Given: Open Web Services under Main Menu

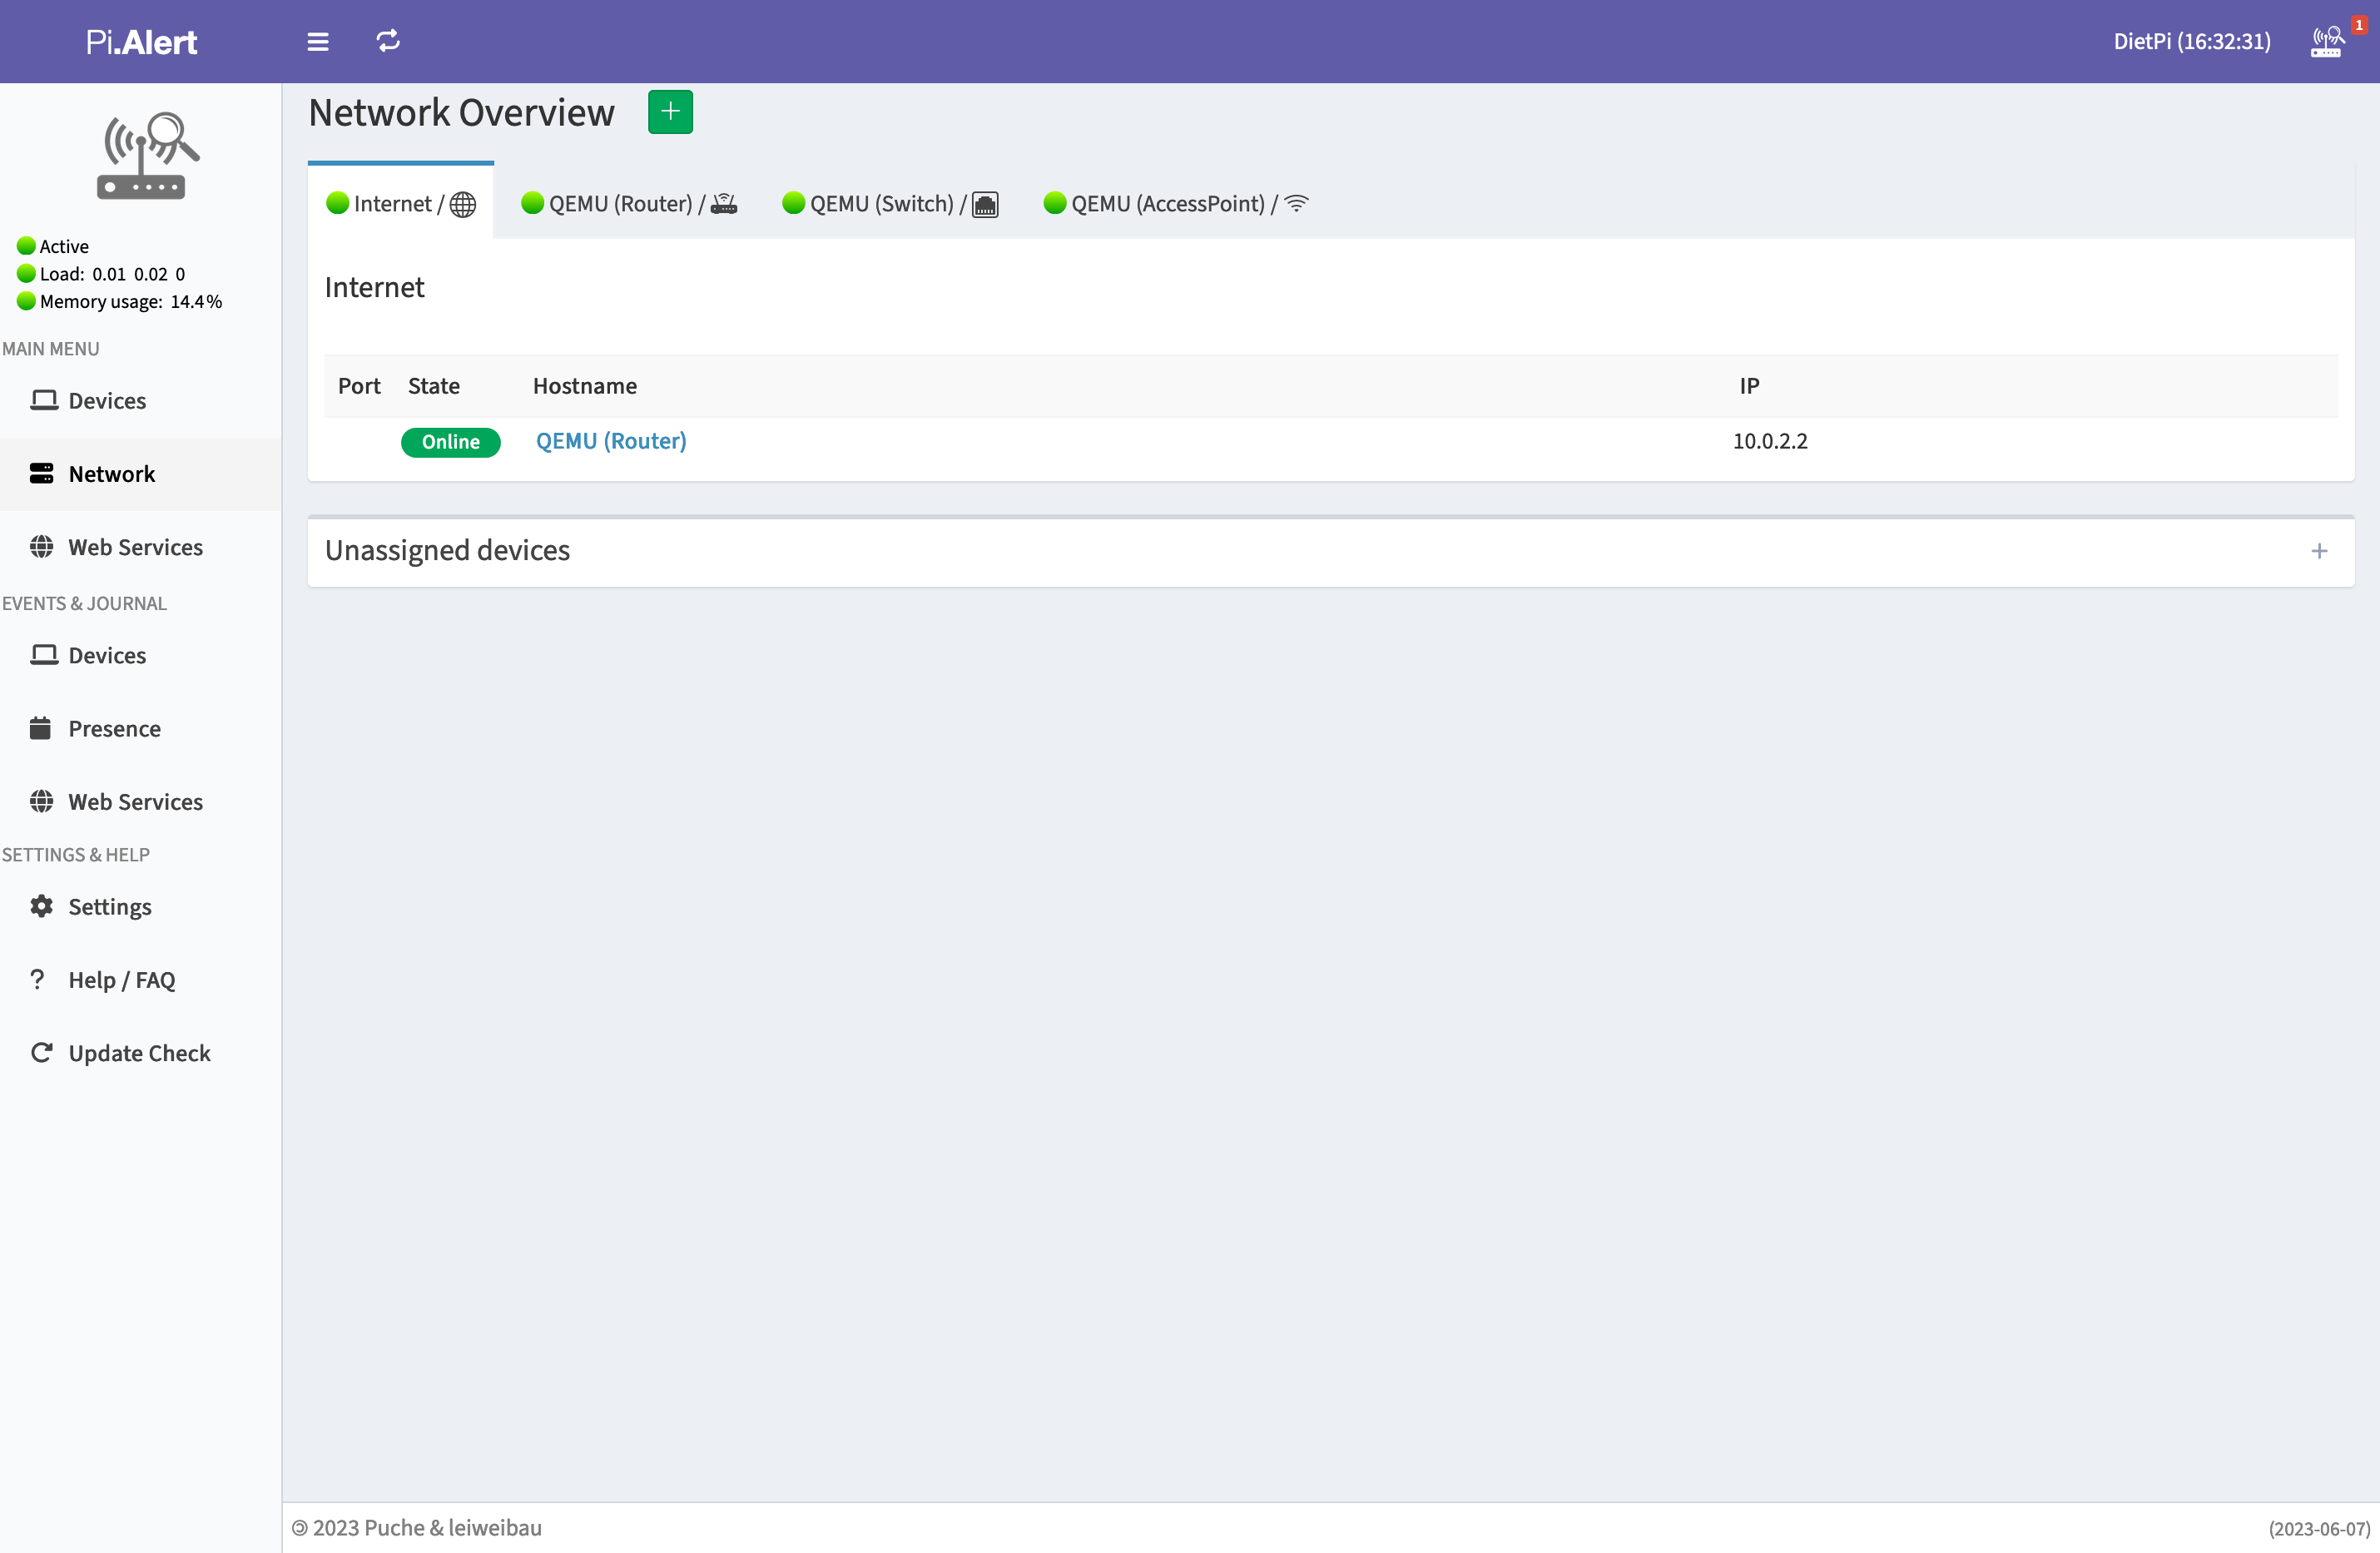Looking at the screenshot, I should coord(135,547).
